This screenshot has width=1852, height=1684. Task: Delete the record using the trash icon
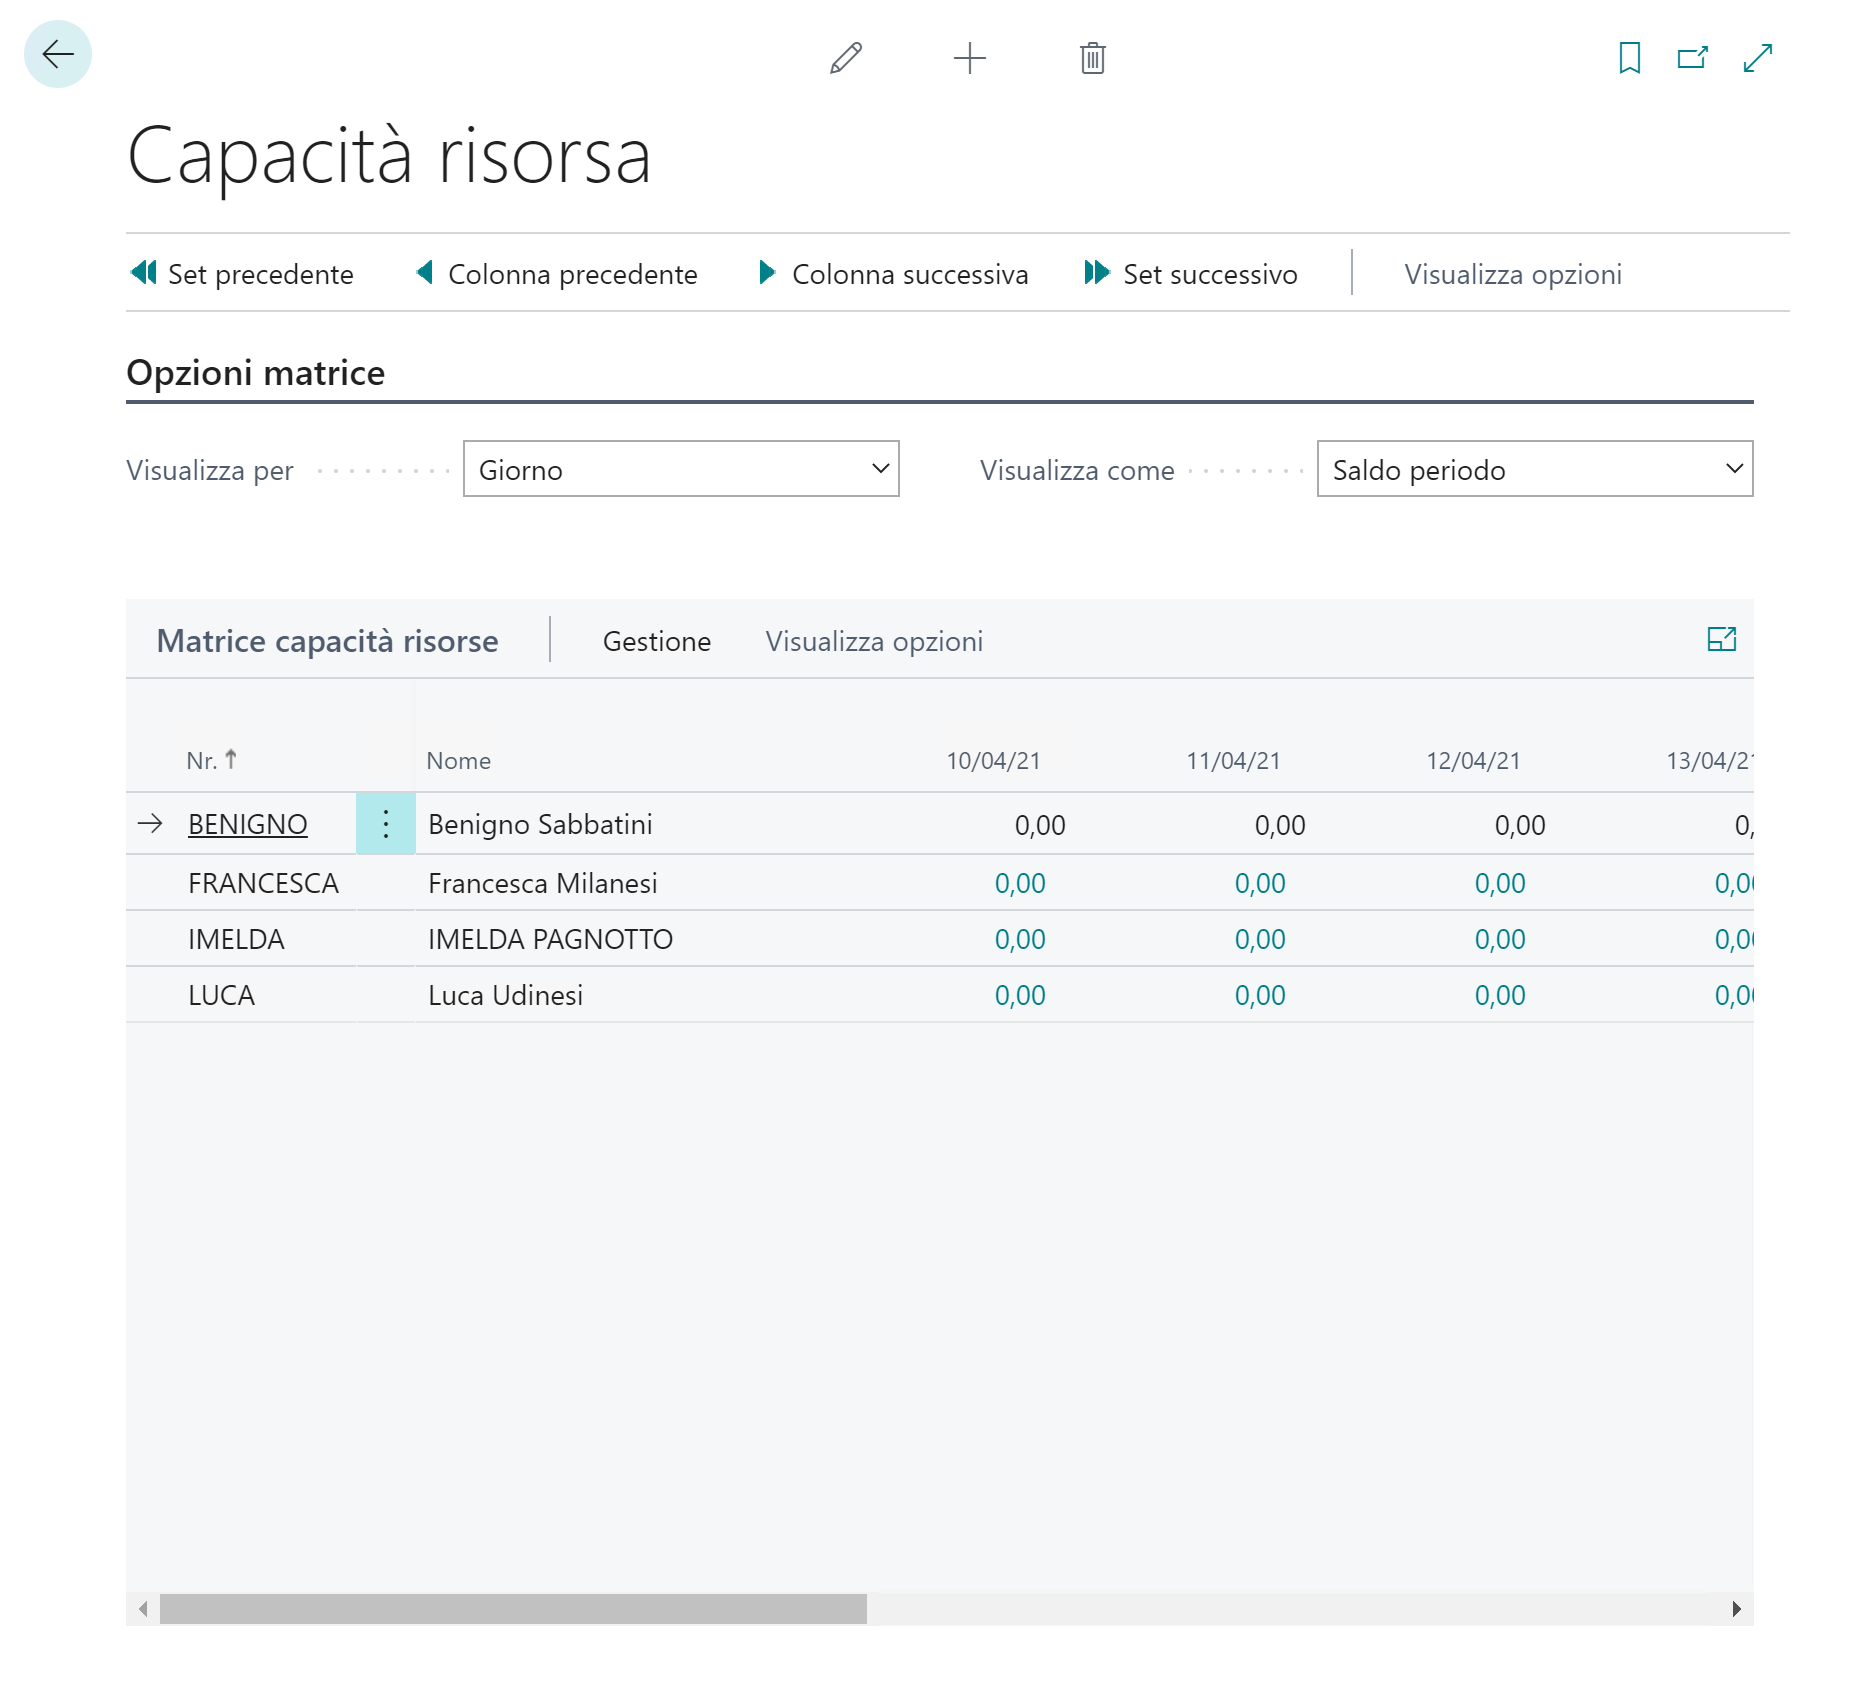coord(1092,59)
